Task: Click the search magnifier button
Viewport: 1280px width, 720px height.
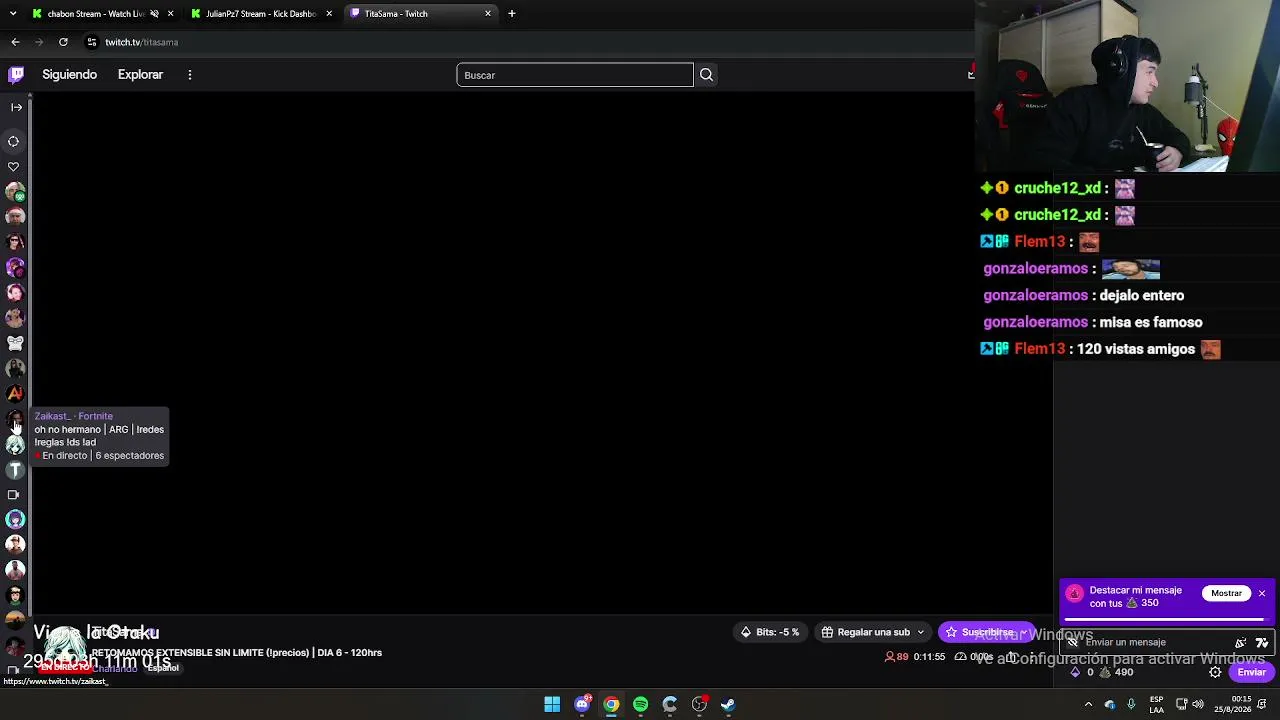Action: pyautogui.click(x=706, y=75)
